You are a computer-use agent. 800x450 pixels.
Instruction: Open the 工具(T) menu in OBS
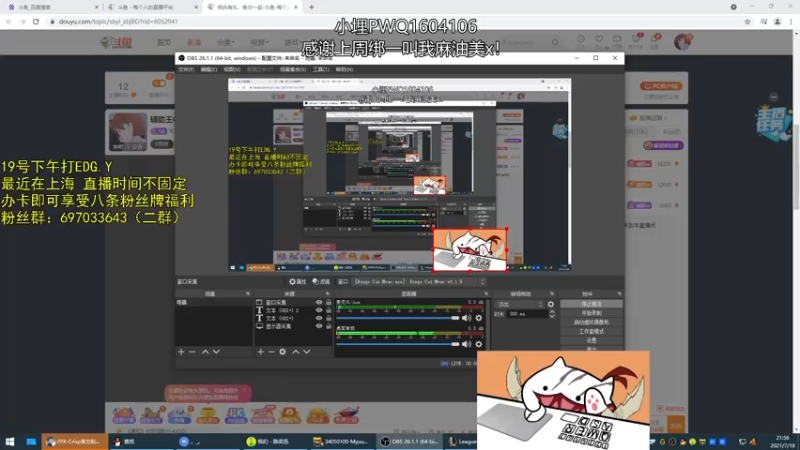[321, 69]
